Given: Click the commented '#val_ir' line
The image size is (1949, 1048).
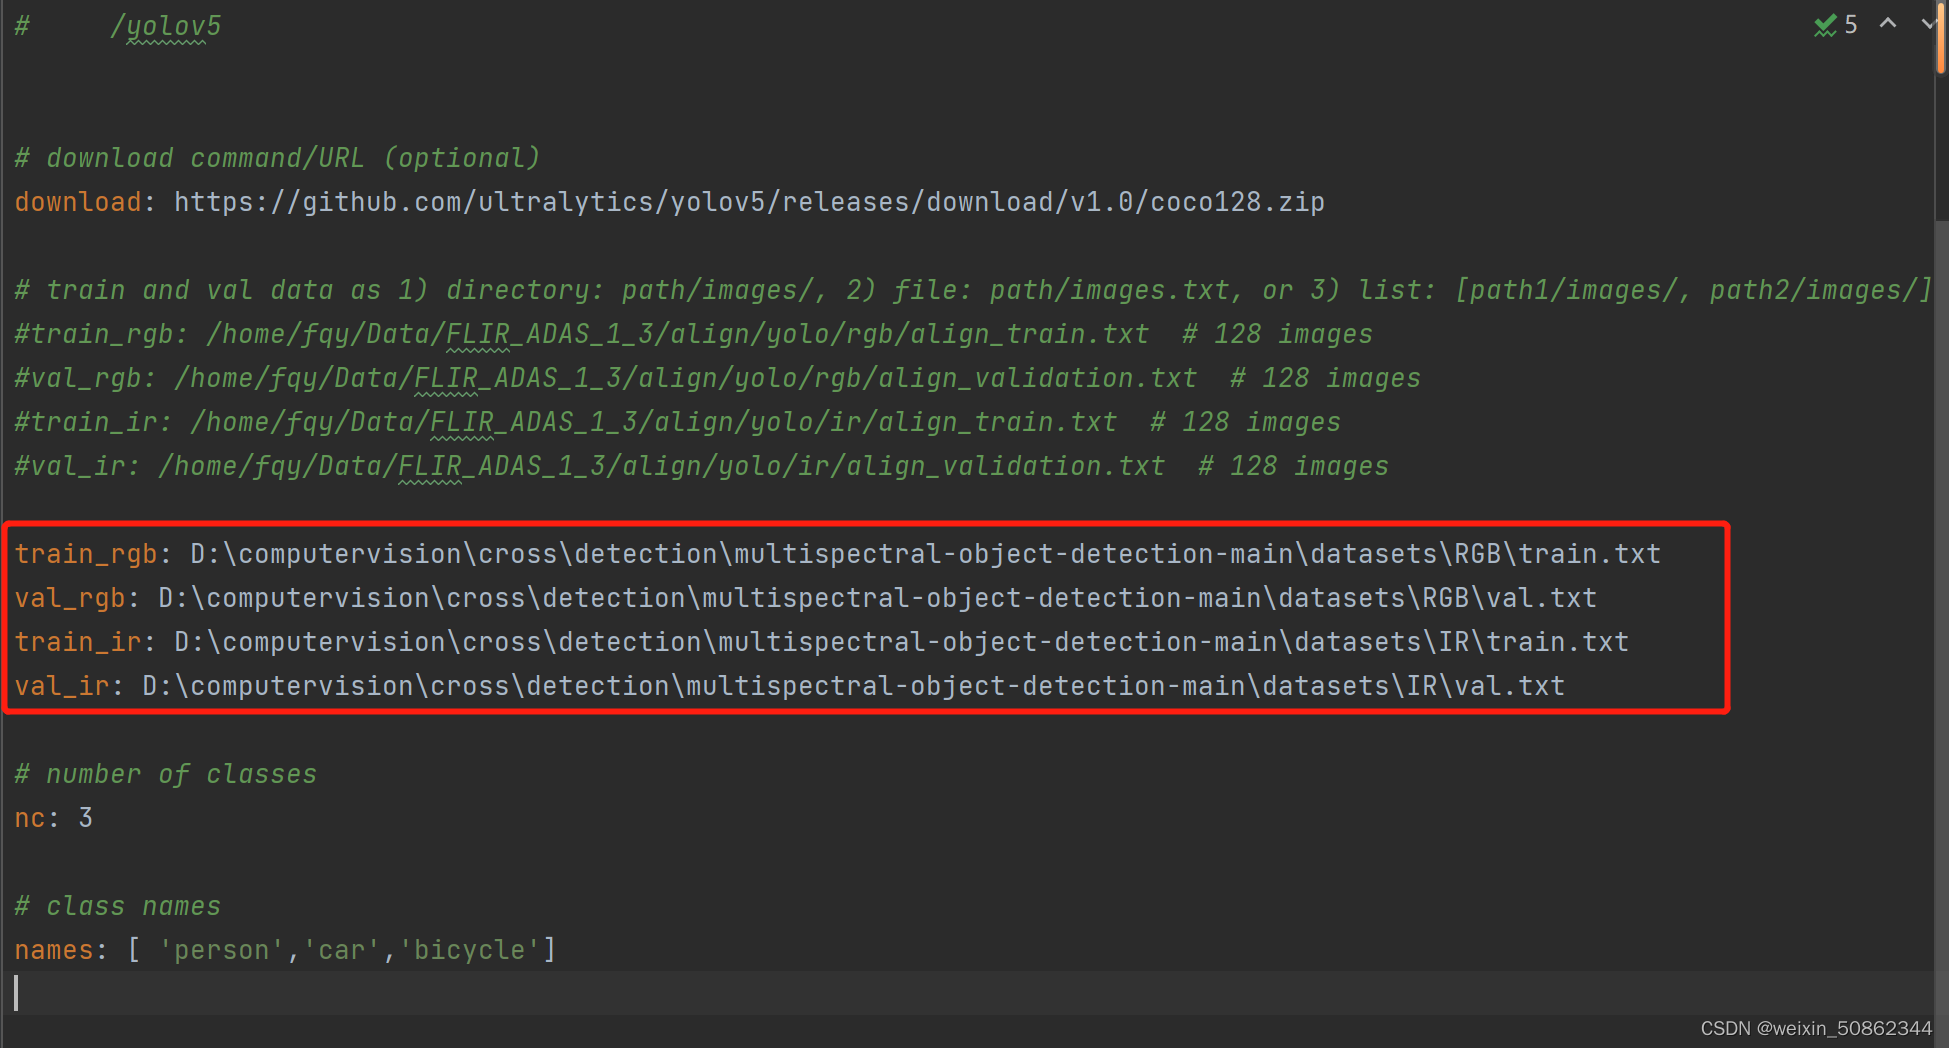Looking at the screenshot, I should point(701,466).
